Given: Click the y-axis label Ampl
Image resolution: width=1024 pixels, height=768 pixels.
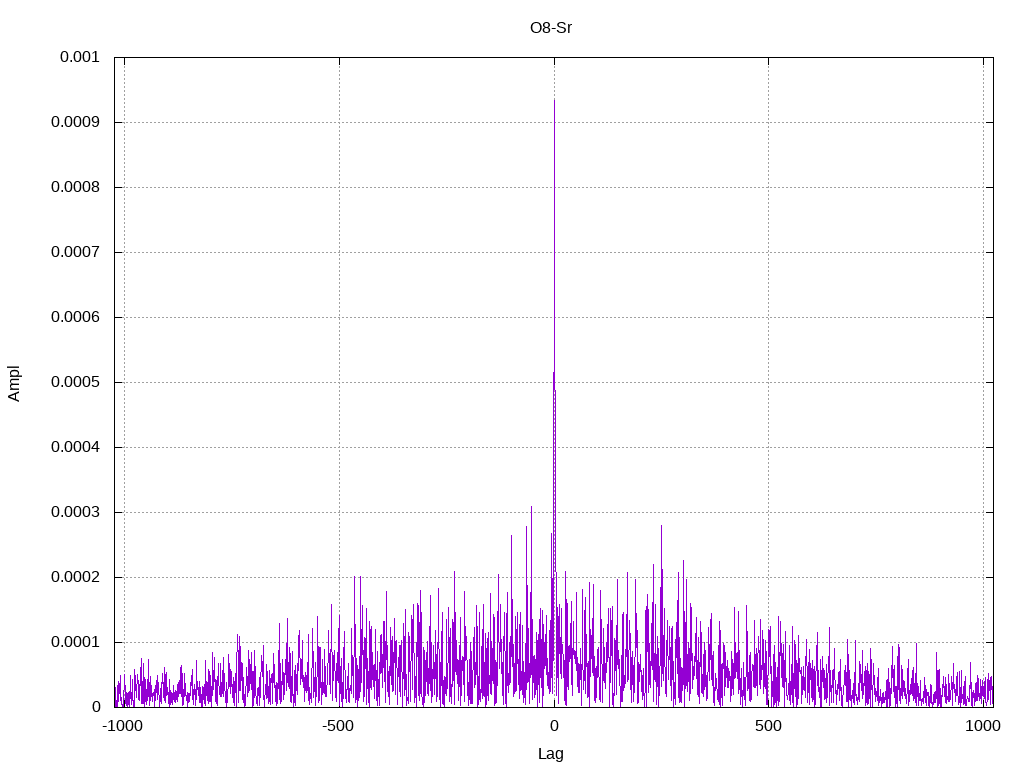Looking at the screenshot, I should 14,383.
